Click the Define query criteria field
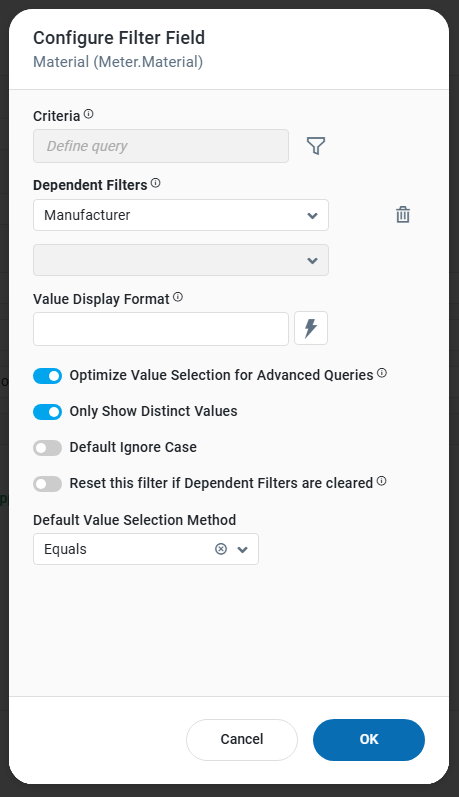The height and width of the screenshot is (797, 459). pyautogui.click(x=161, y=146)
